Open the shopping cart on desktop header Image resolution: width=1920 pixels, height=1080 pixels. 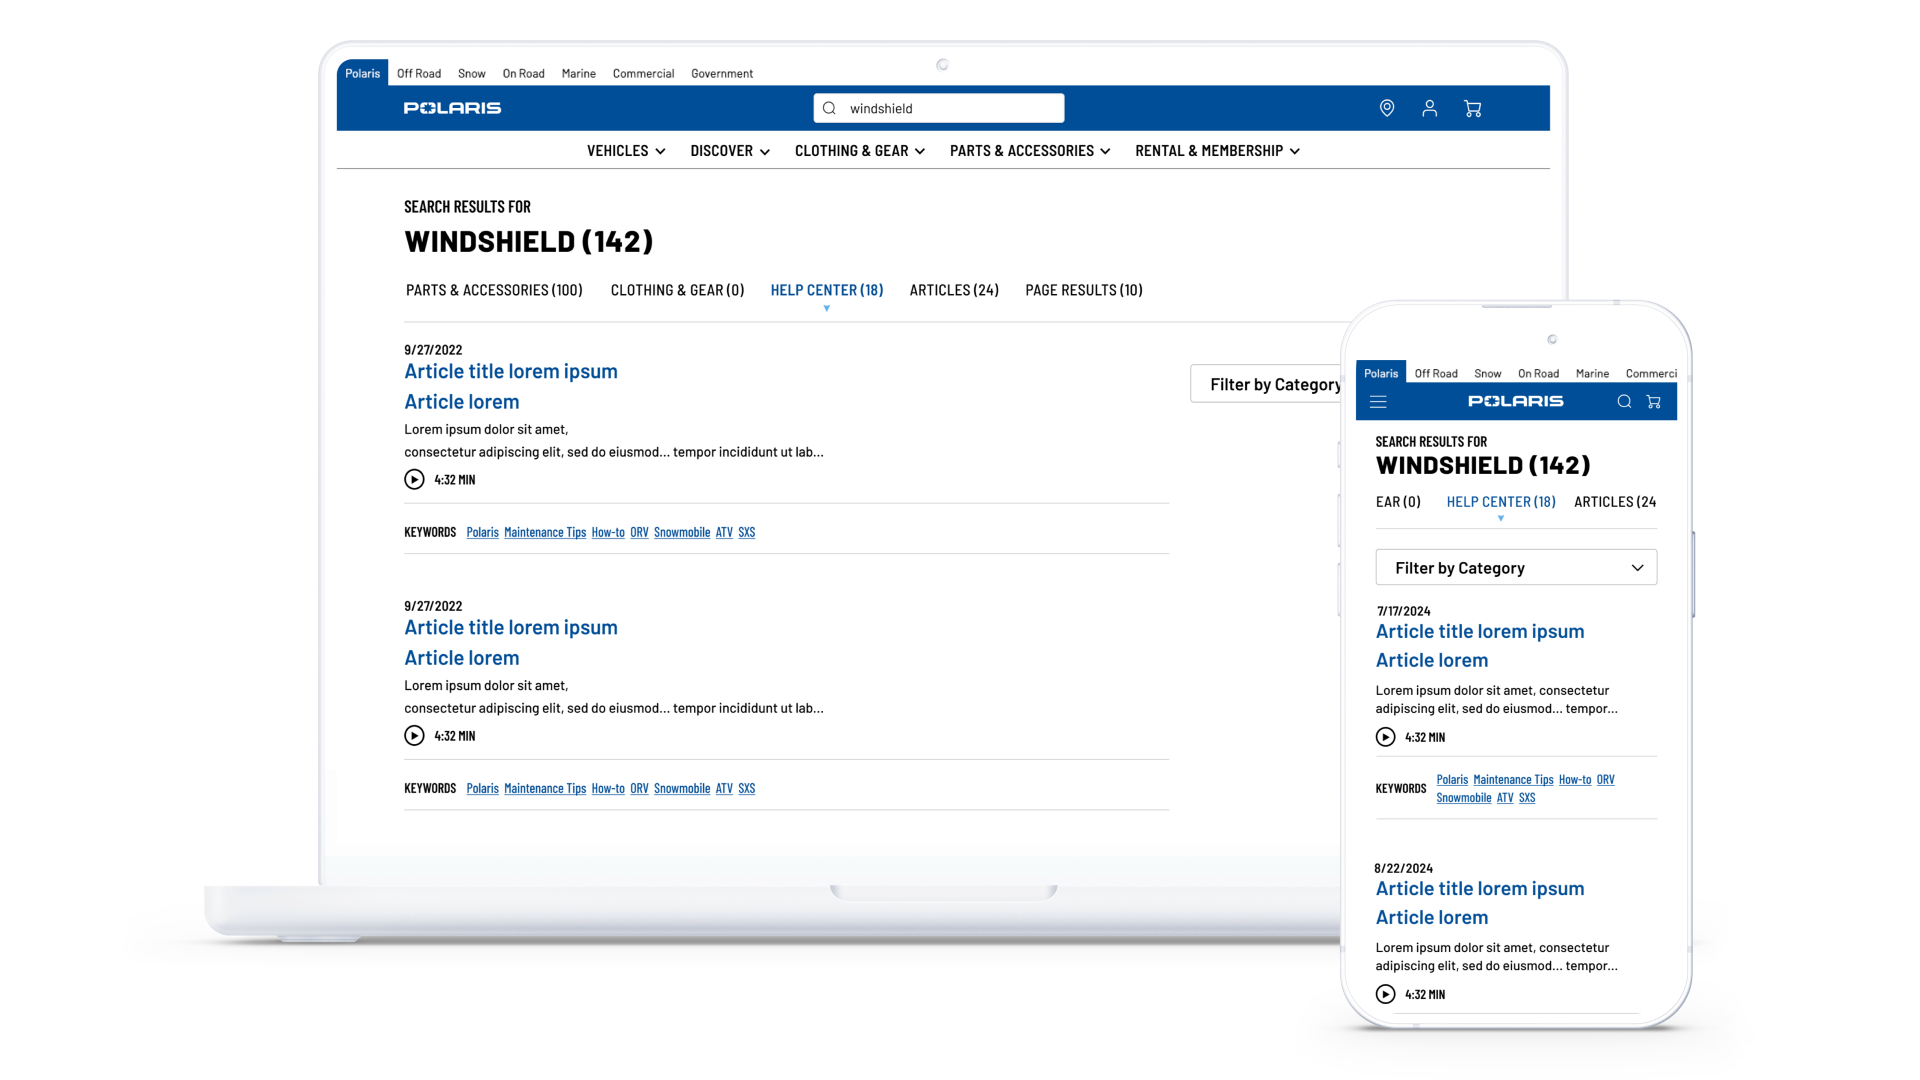1472,108
